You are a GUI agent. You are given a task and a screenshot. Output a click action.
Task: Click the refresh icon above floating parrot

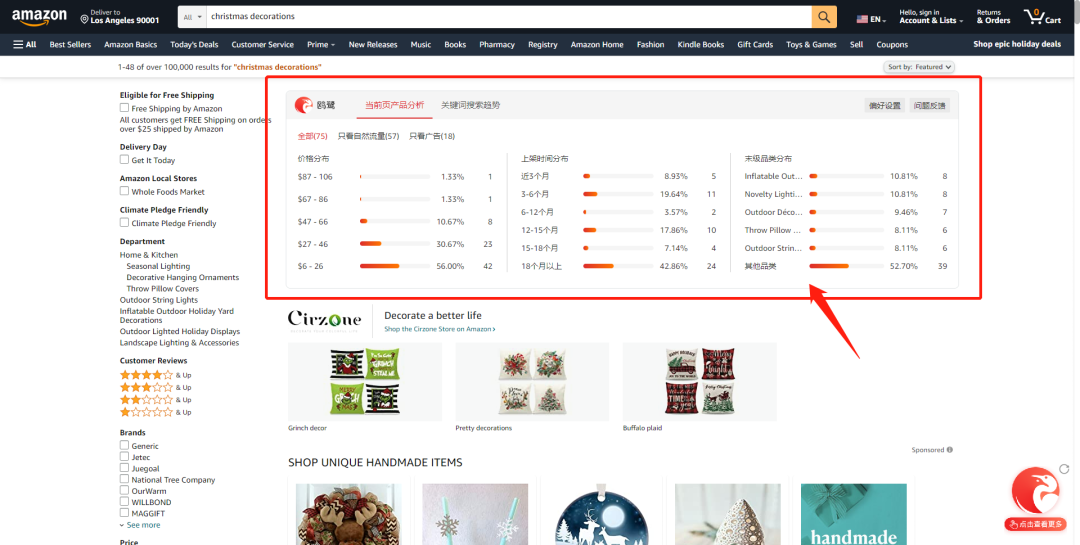click(x=1064, y=469)
